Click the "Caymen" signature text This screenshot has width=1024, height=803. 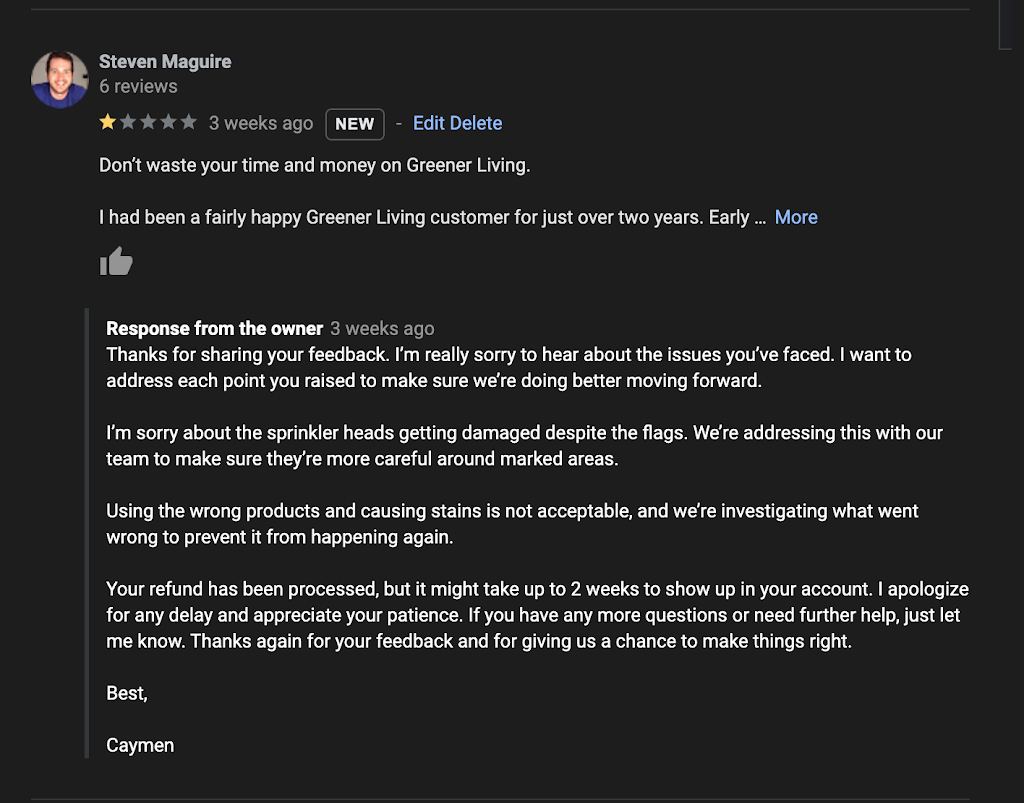click(x=140, y=745)
